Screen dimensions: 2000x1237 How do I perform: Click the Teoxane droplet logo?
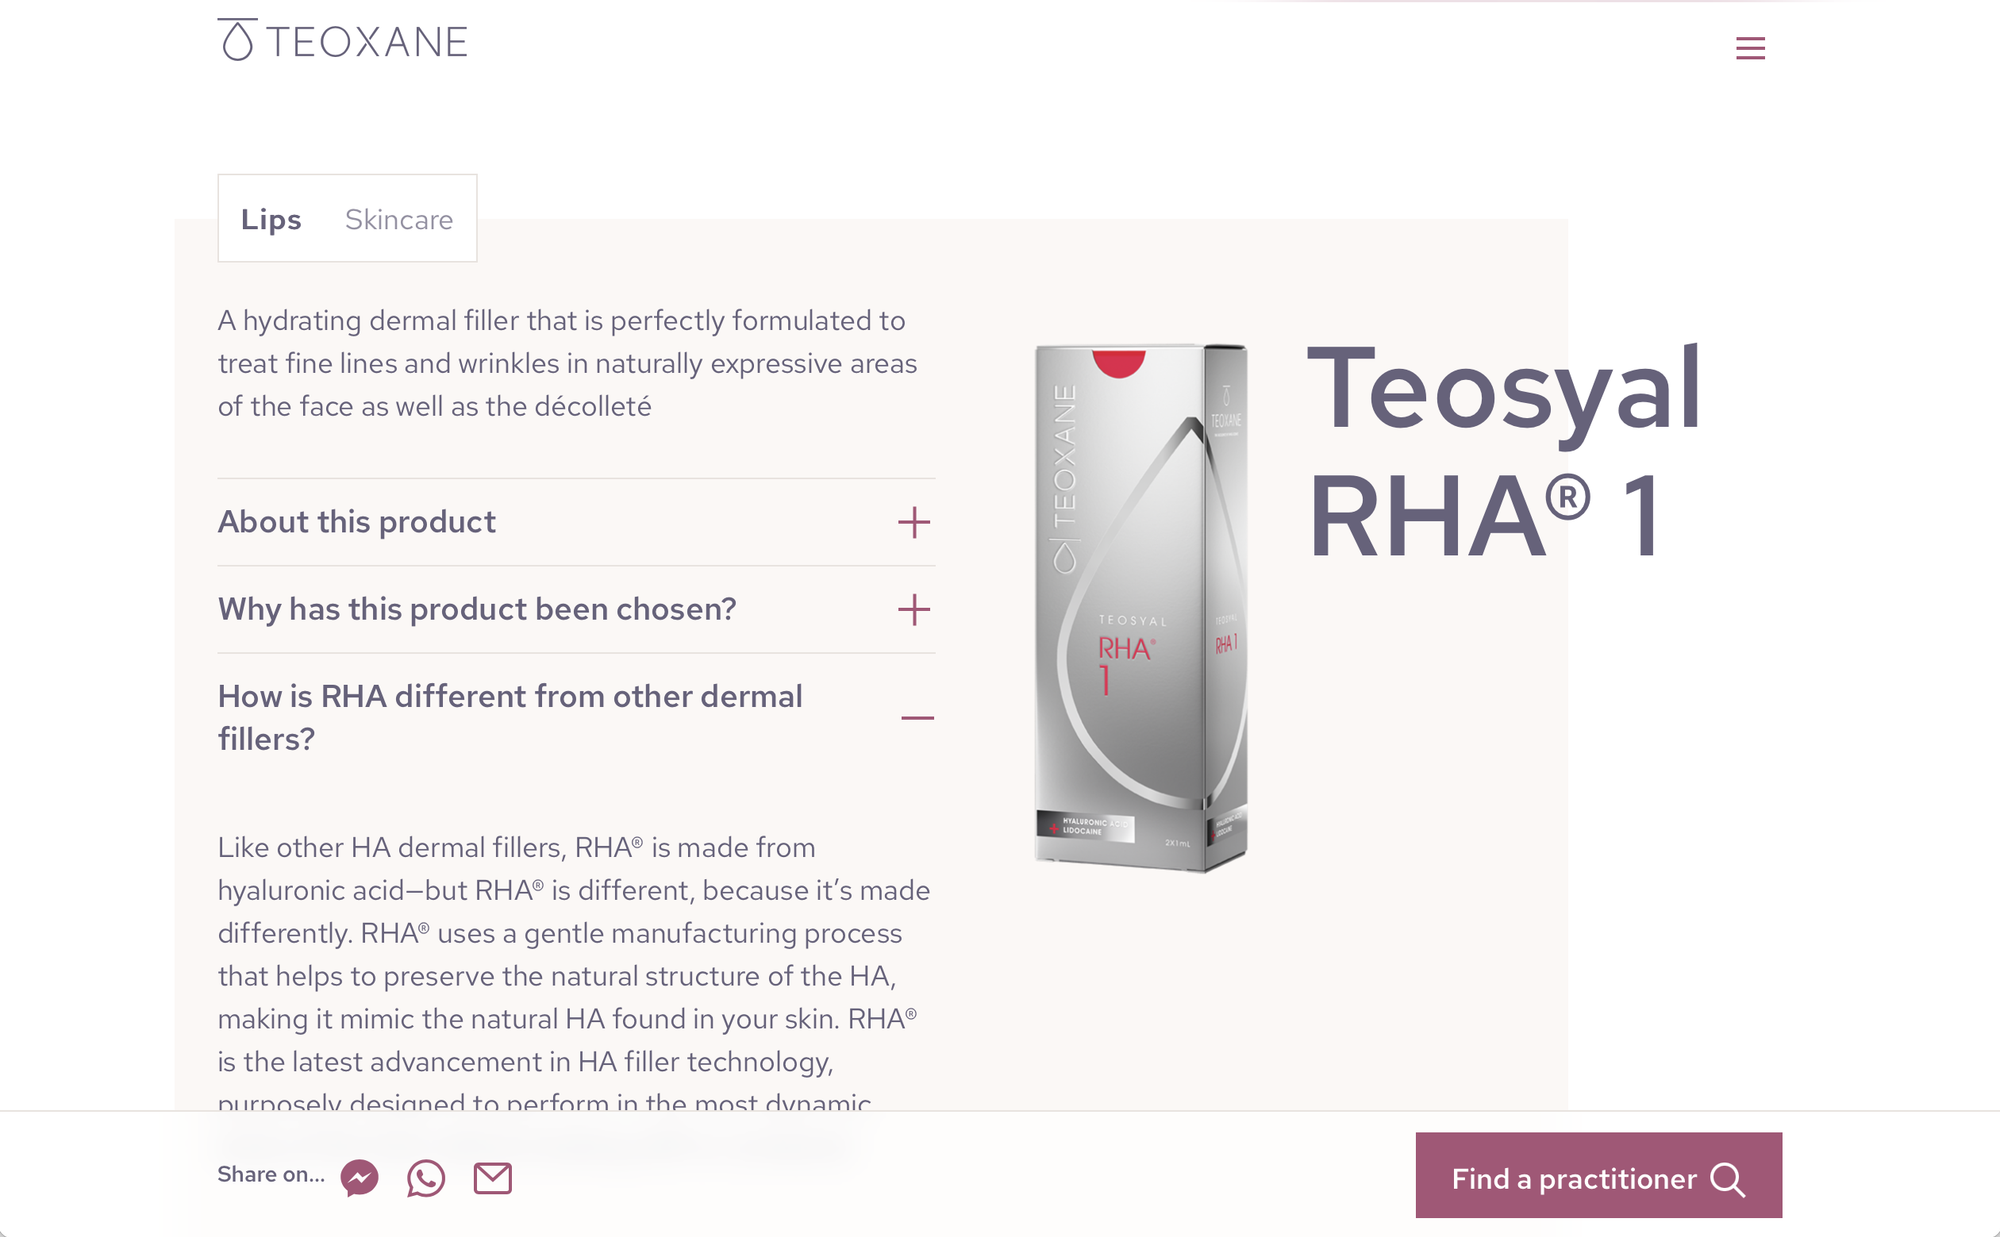237,40
